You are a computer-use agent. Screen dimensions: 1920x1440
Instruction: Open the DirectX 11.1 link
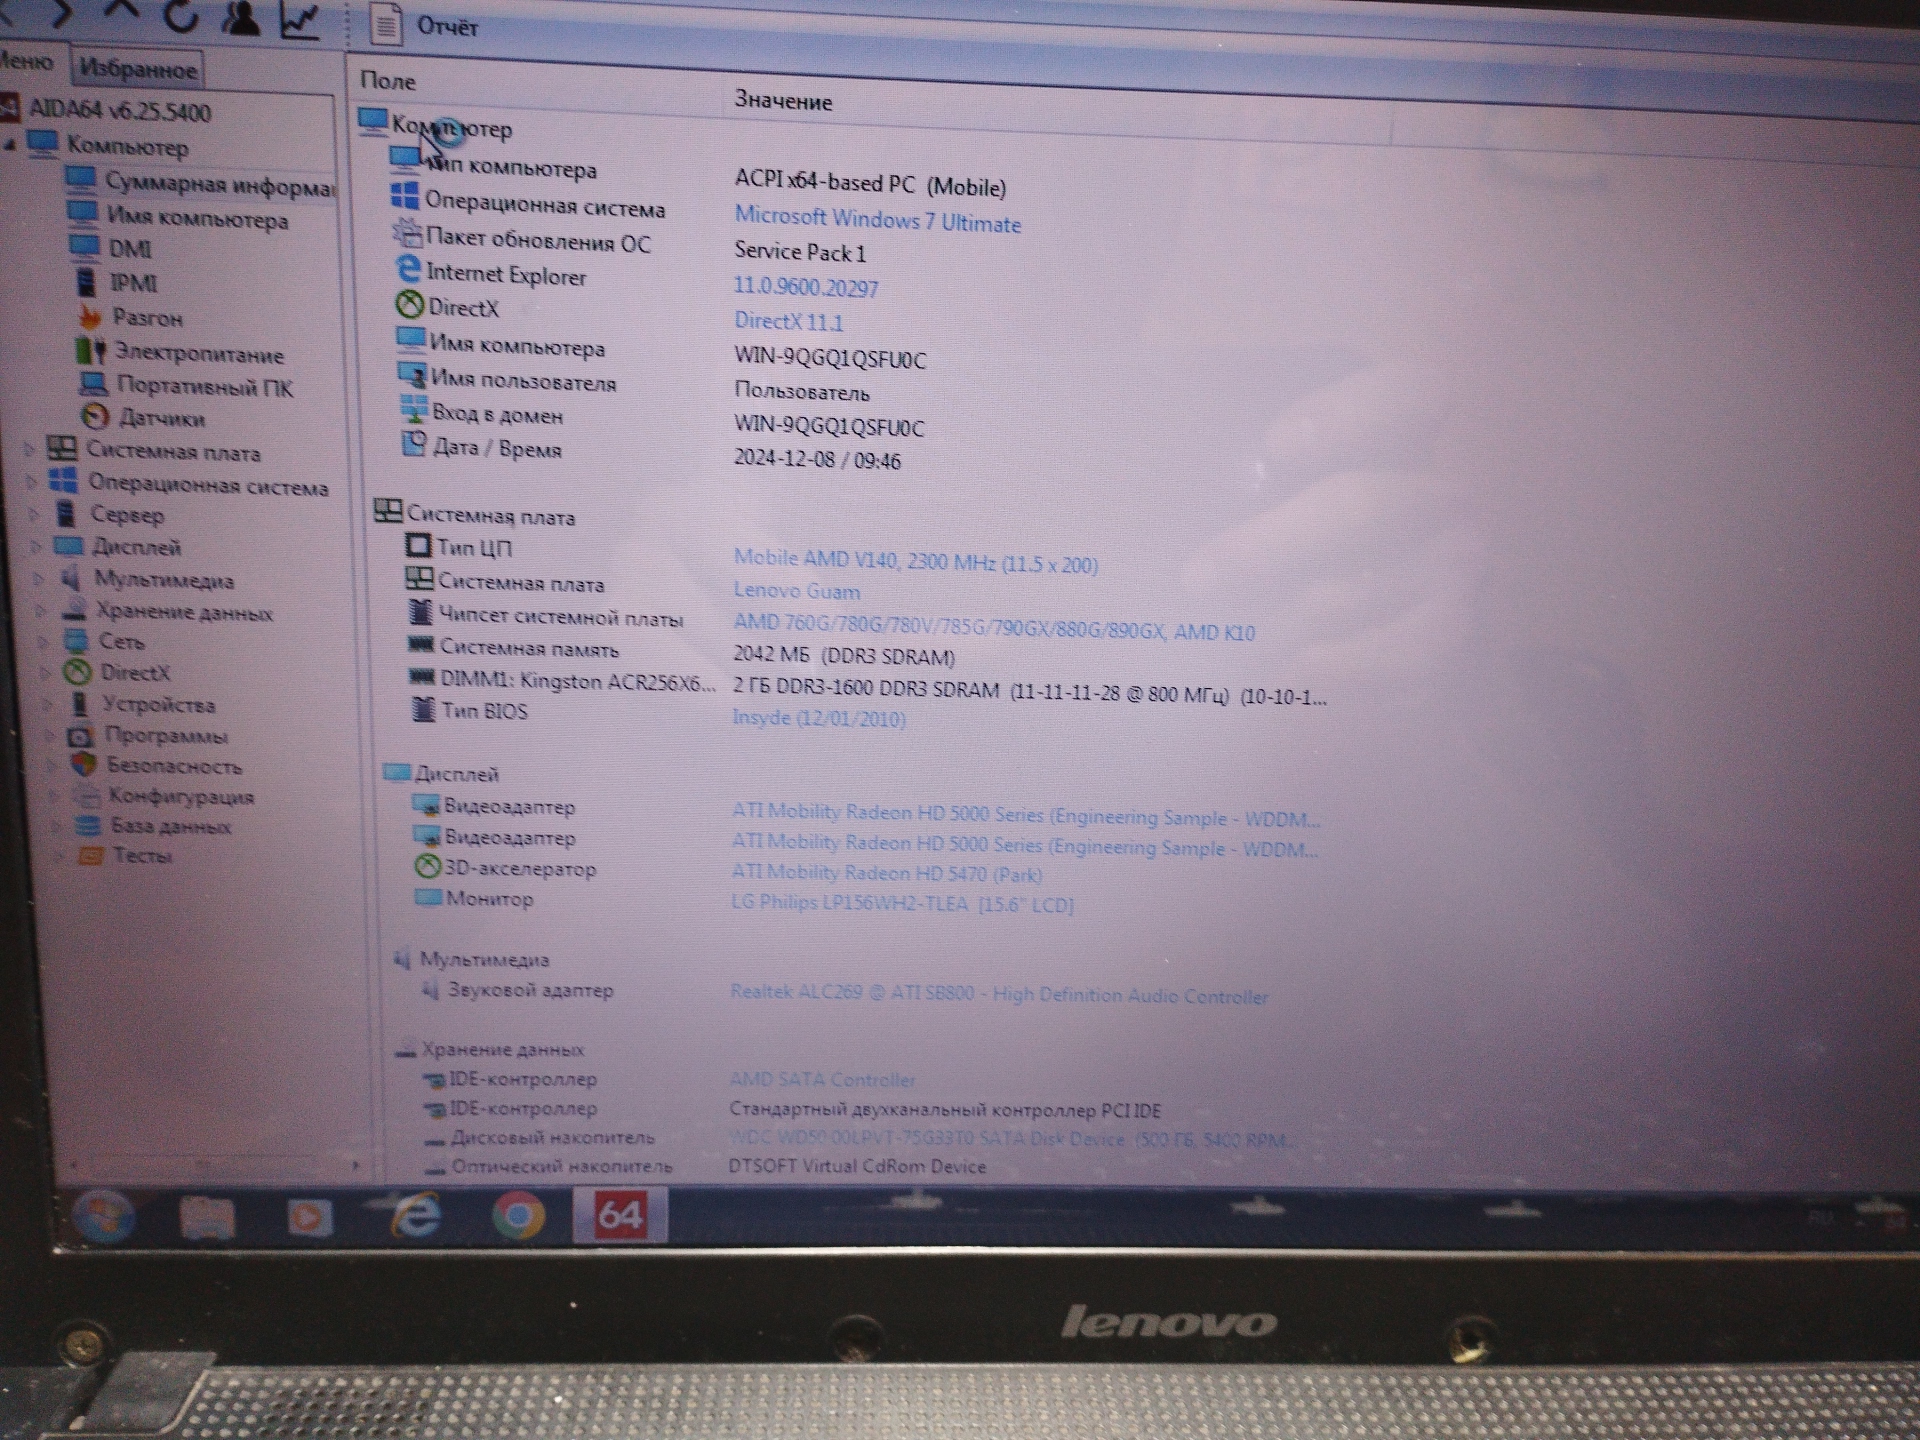pos(788,321)
